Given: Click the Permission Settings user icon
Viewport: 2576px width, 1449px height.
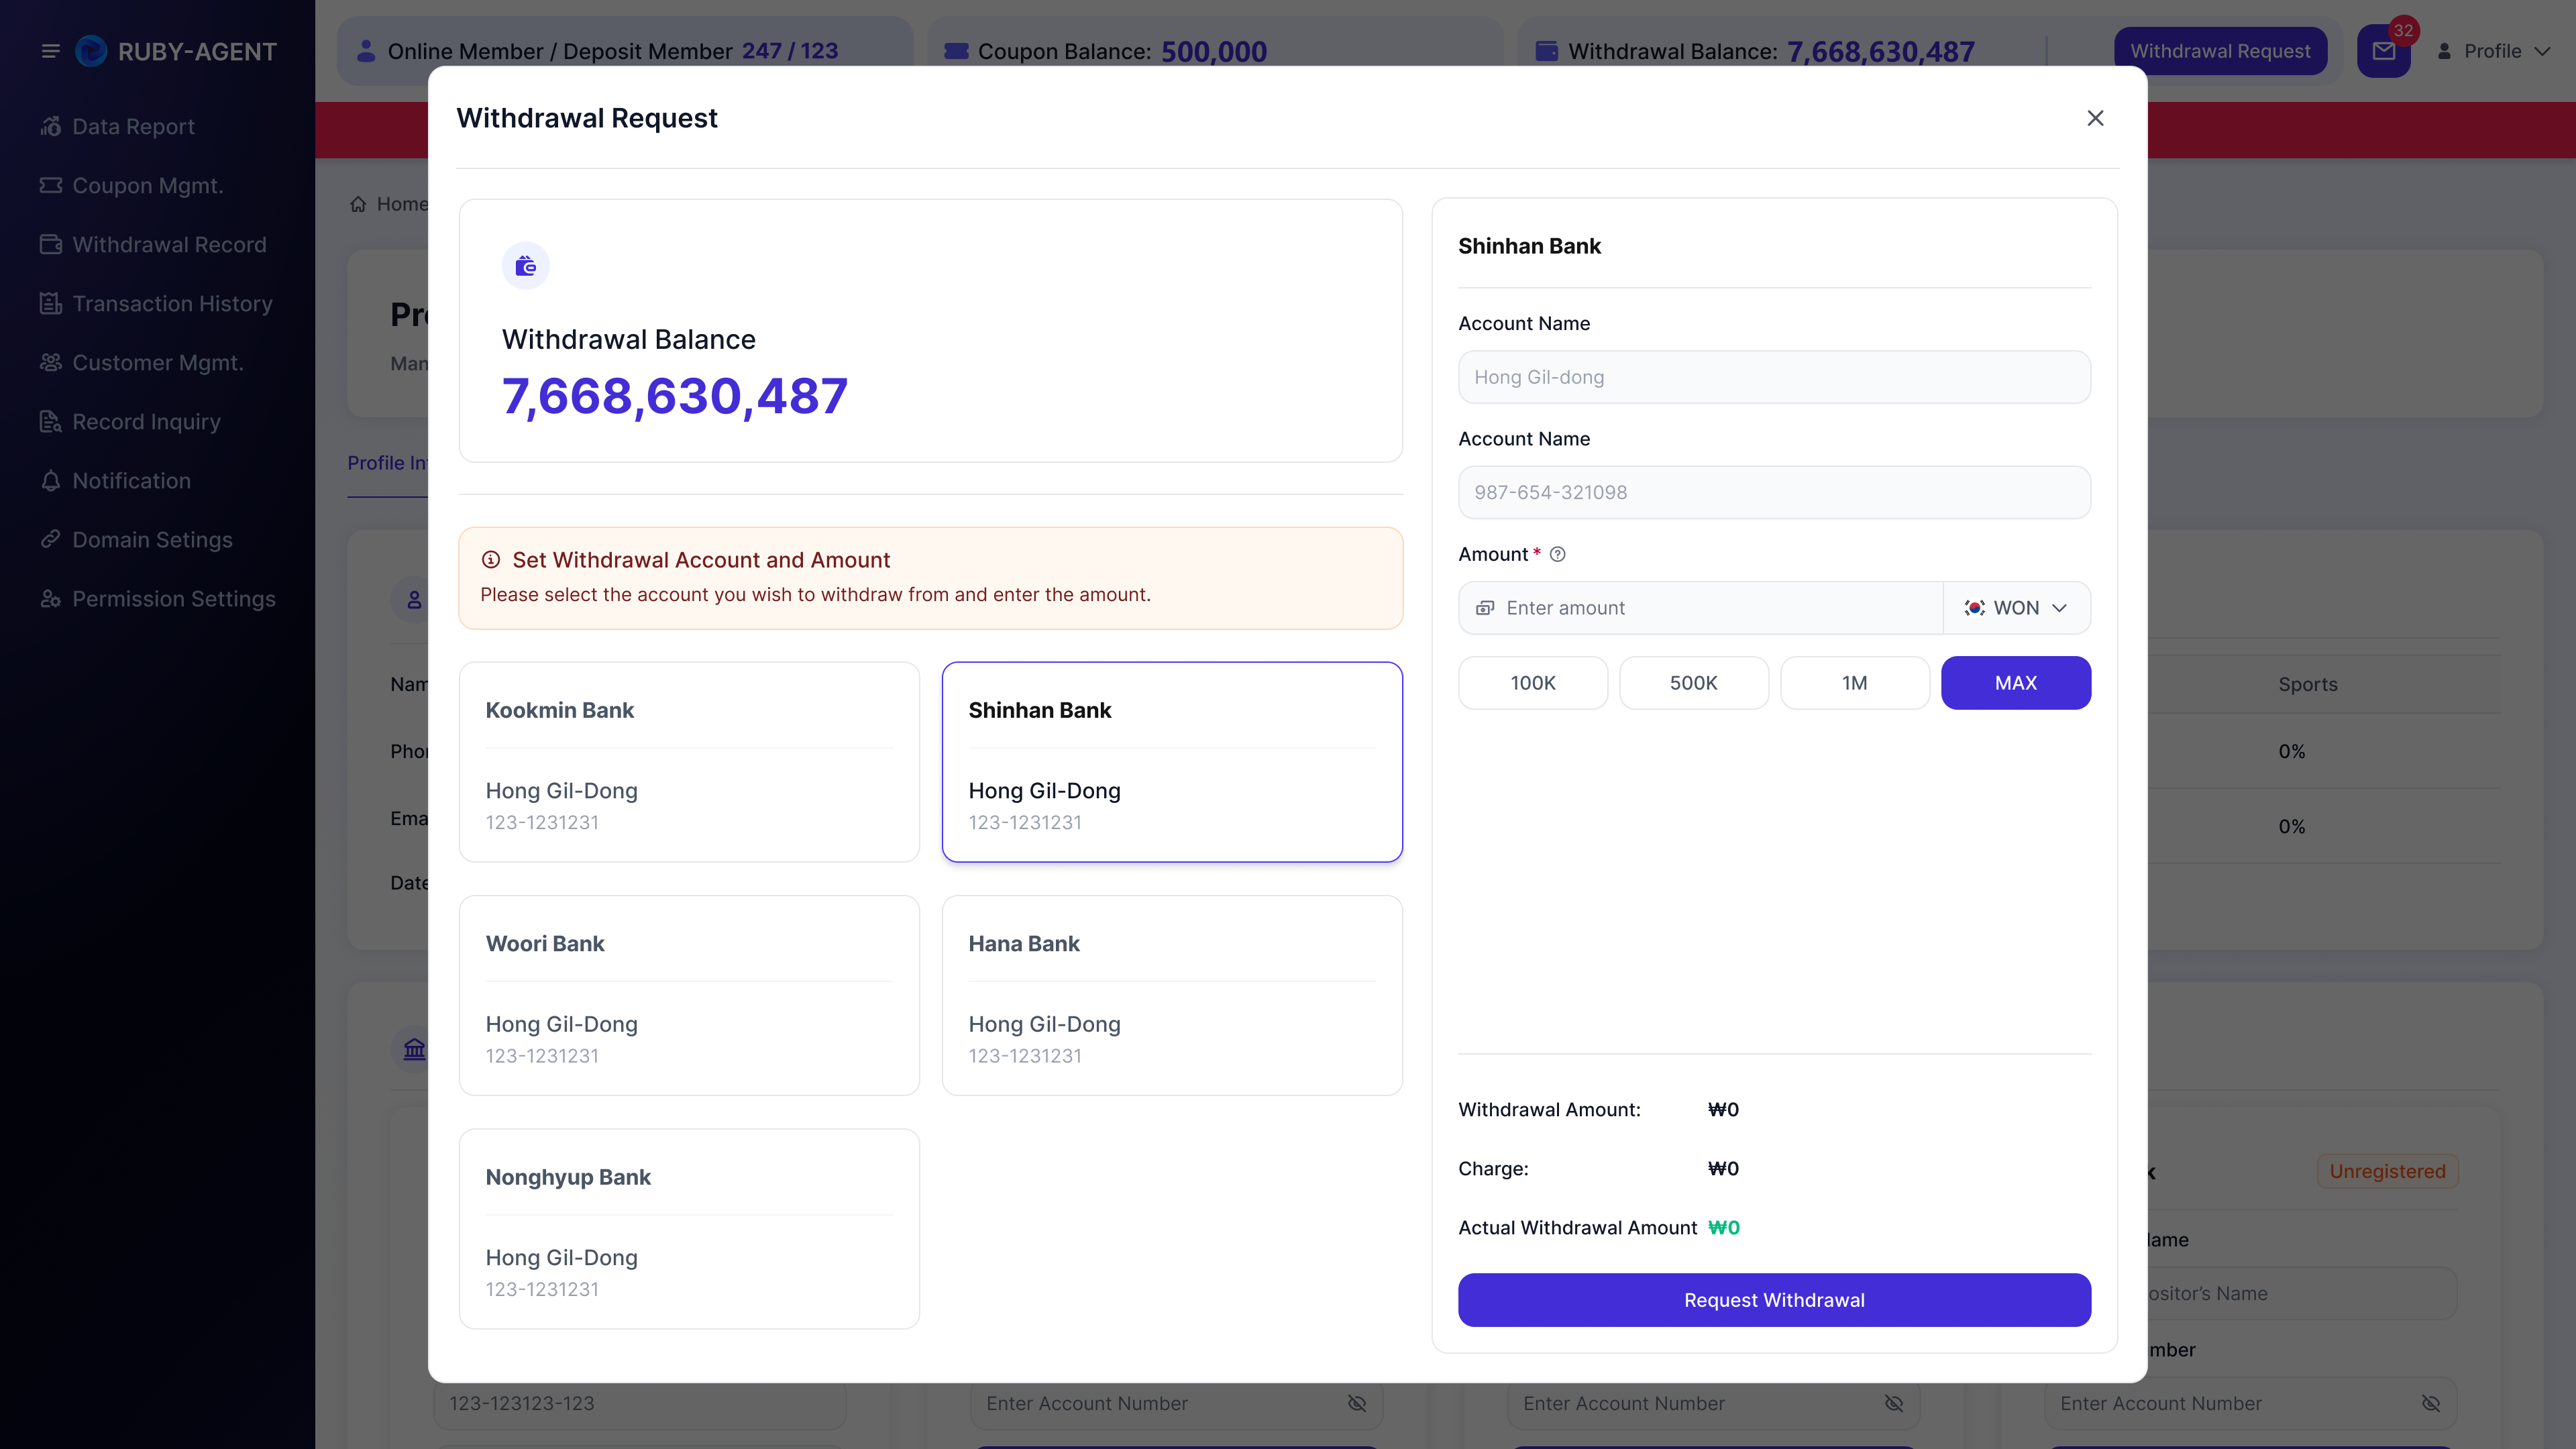Looking at the screenshot, I should pos(51,598).
